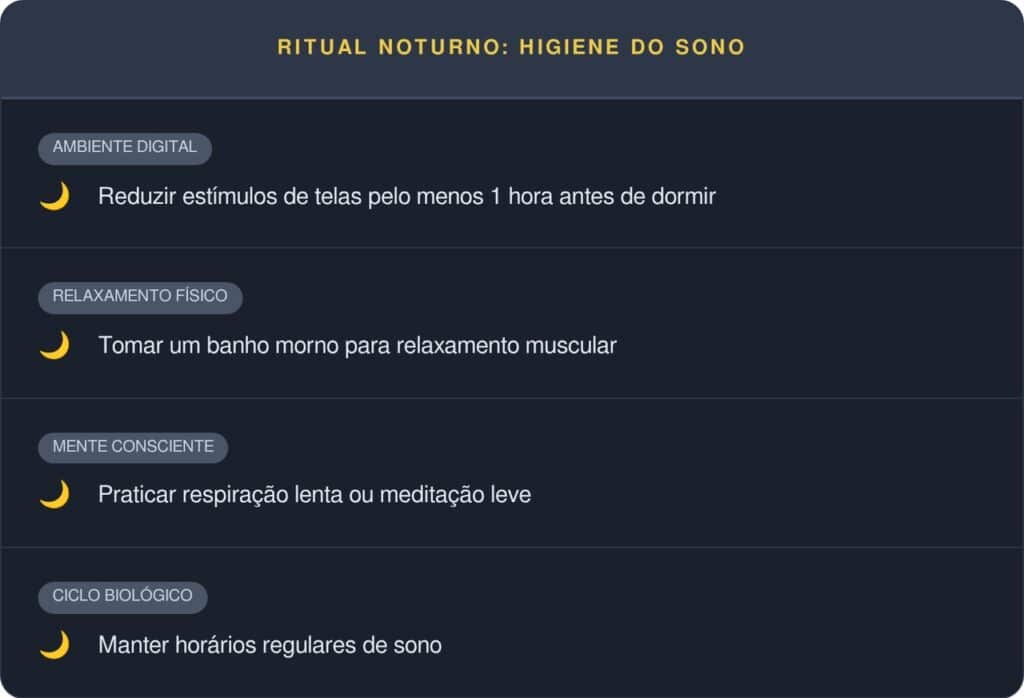Click the word 'Praticar' in the third tip
This screenshot has width=1024, height=698.
(136, 495)
